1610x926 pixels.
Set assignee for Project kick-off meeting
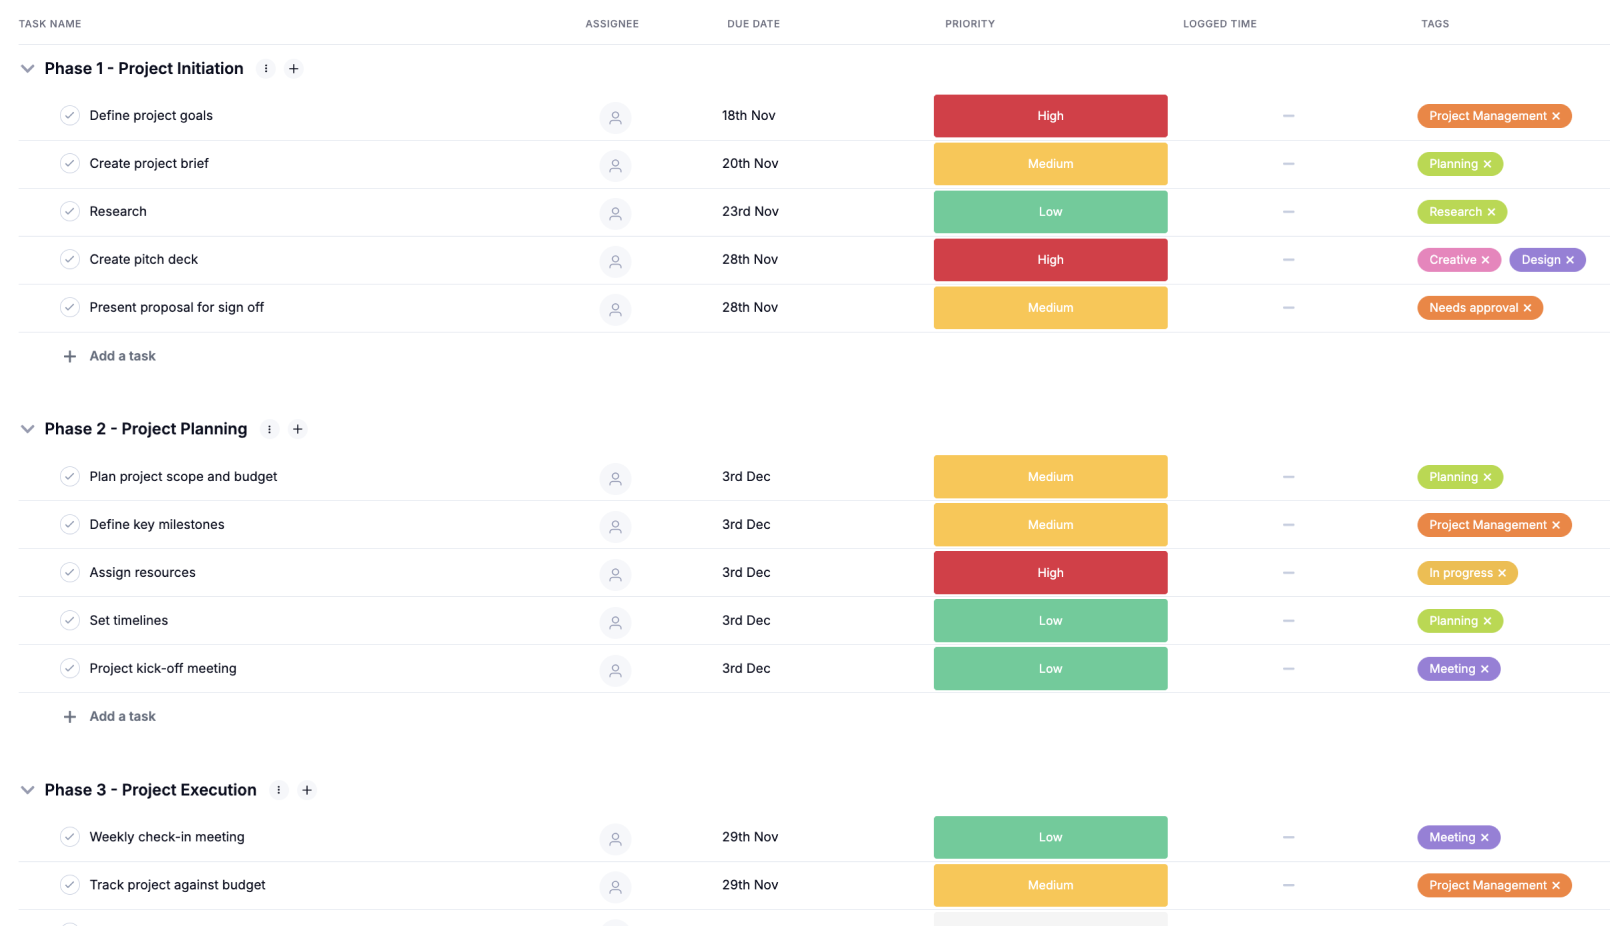615,670
